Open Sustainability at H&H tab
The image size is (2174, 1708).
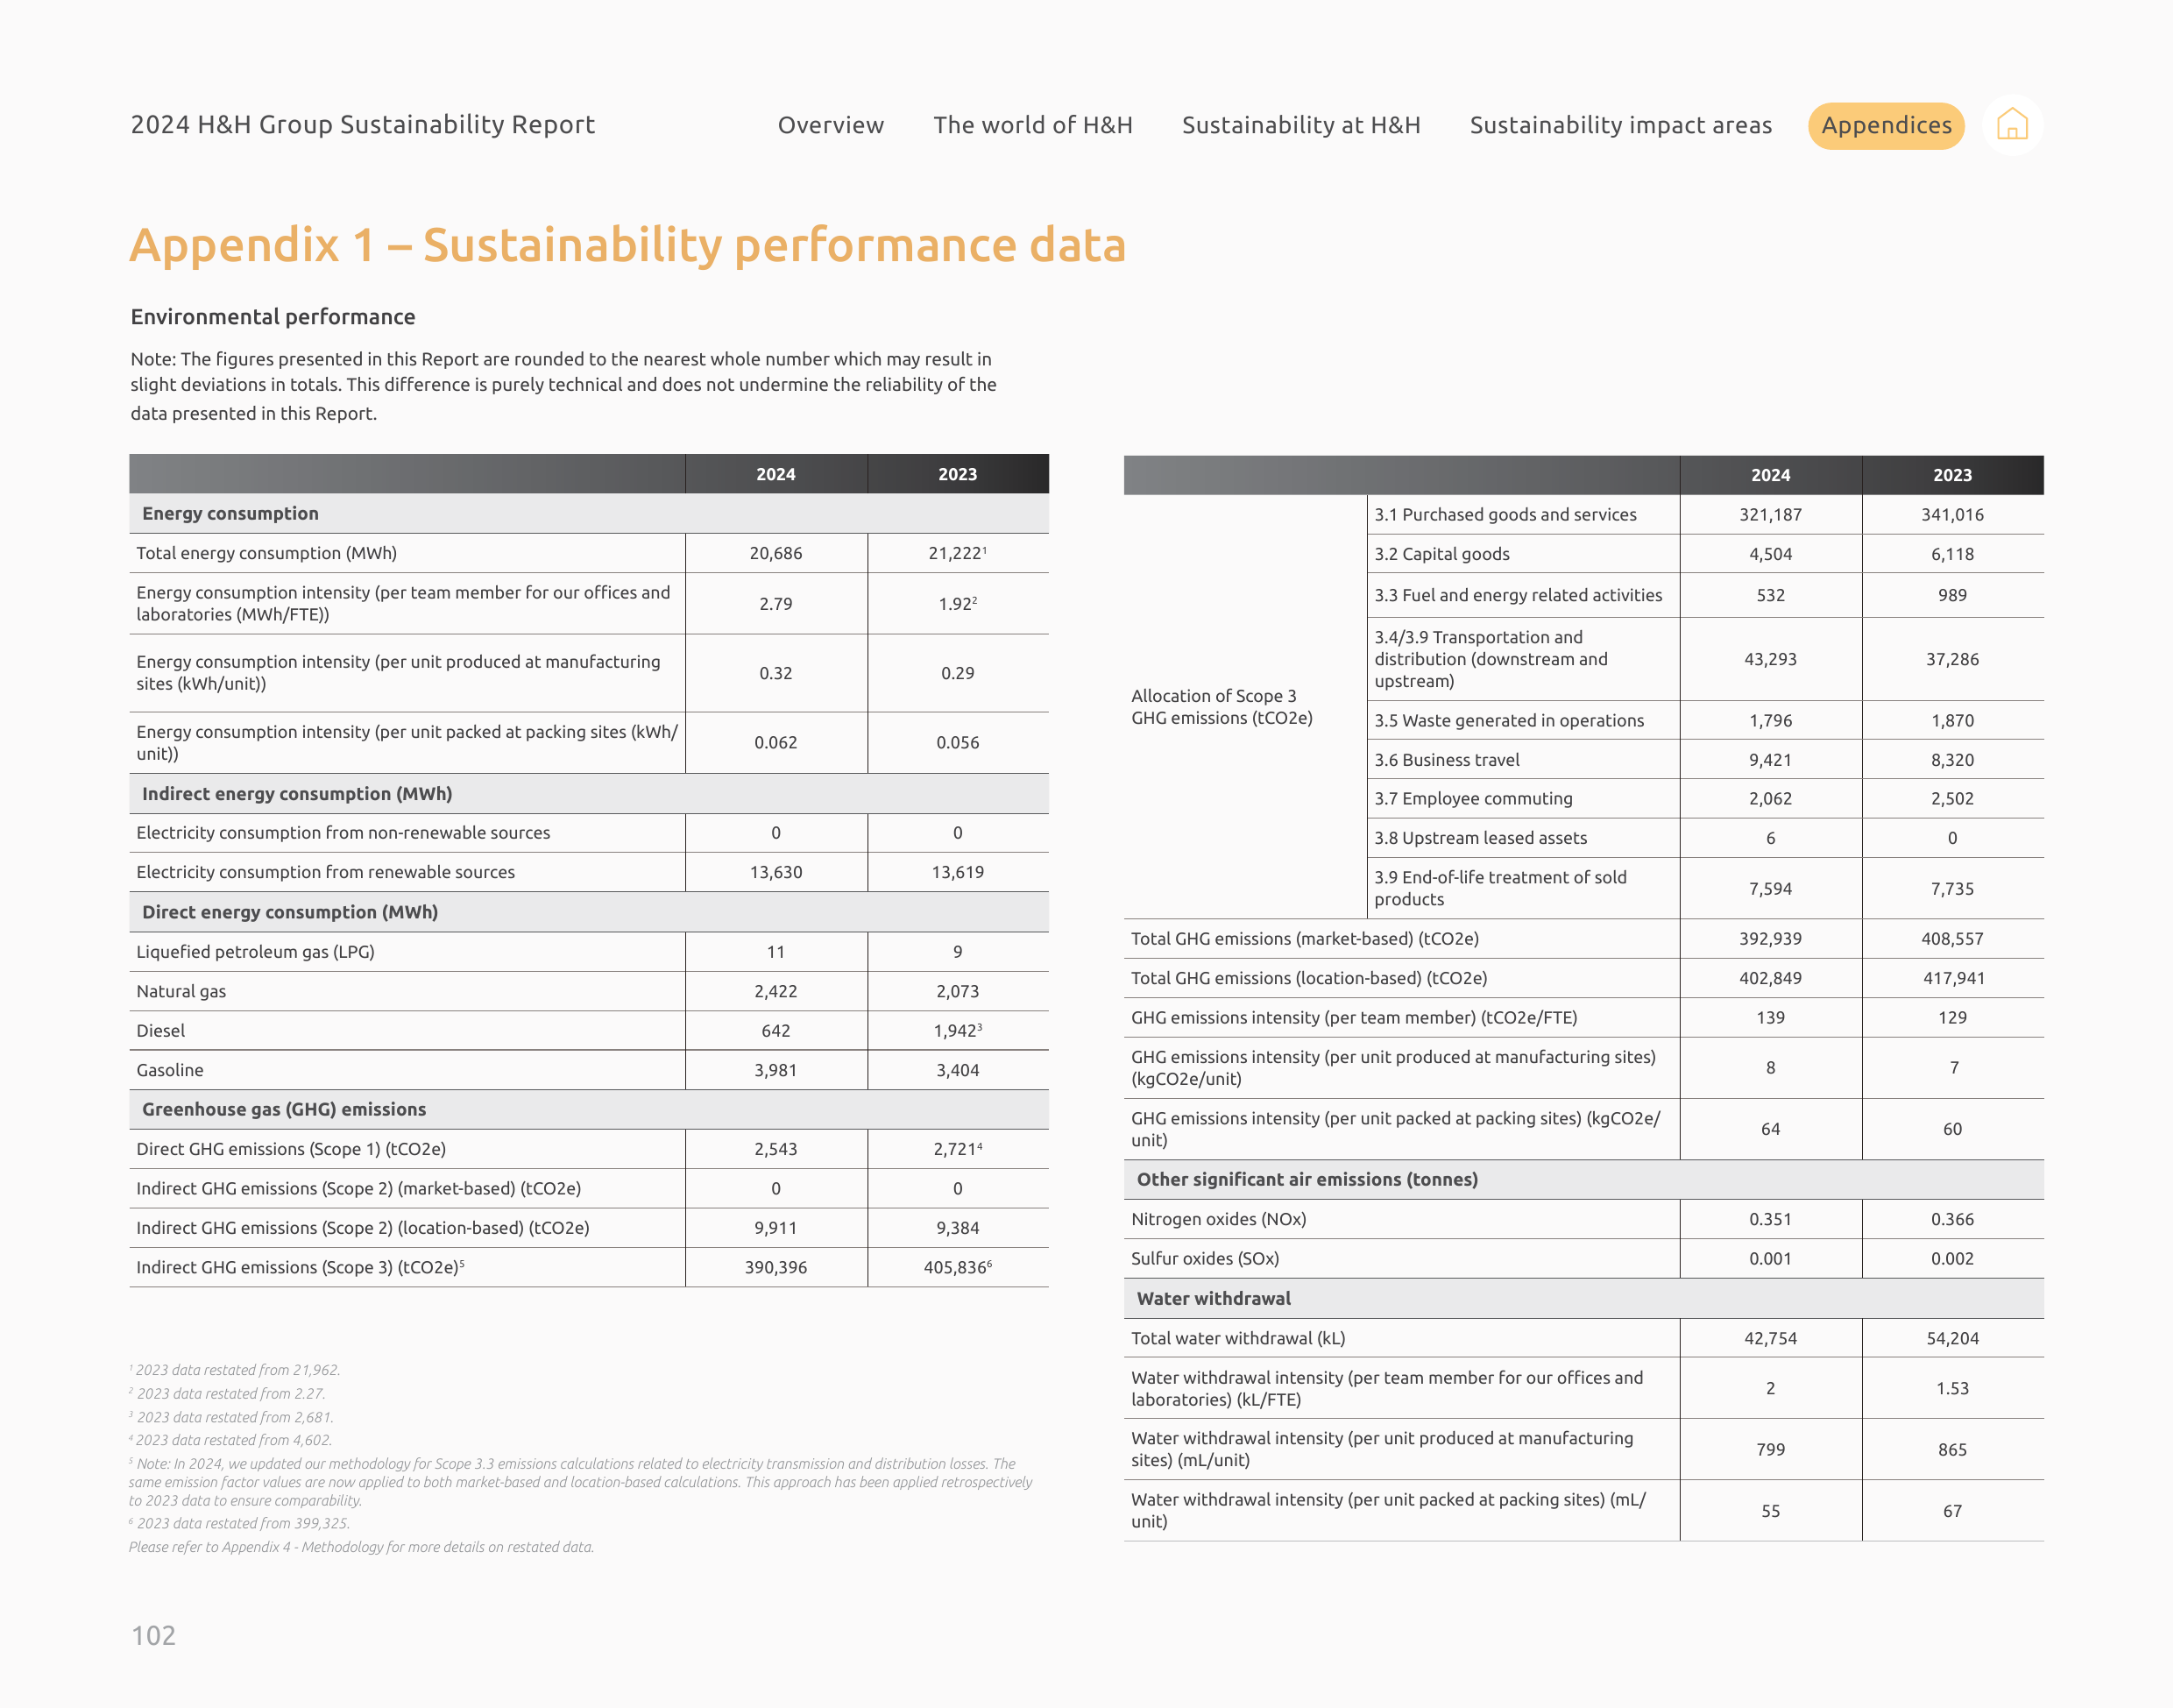point(1300,125)
